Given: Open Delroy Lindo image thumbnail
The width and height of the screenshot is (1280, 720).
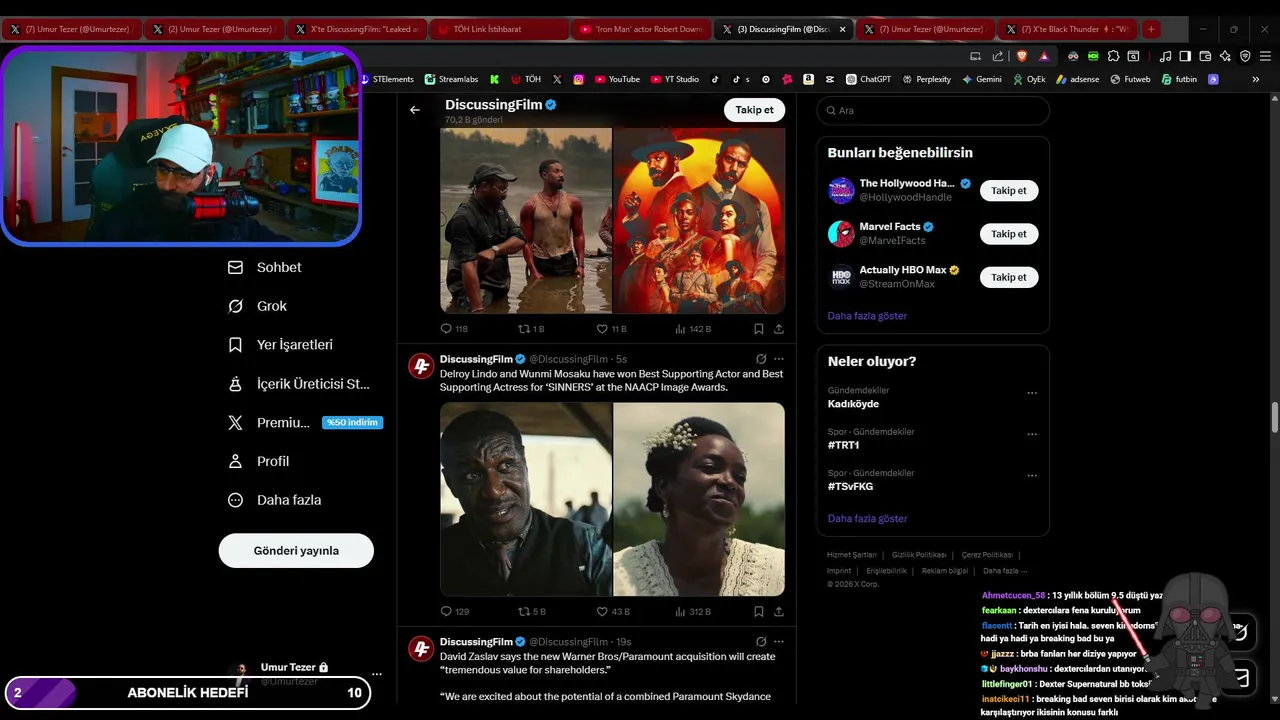Looking at the screenshot, I should (526, 500).
